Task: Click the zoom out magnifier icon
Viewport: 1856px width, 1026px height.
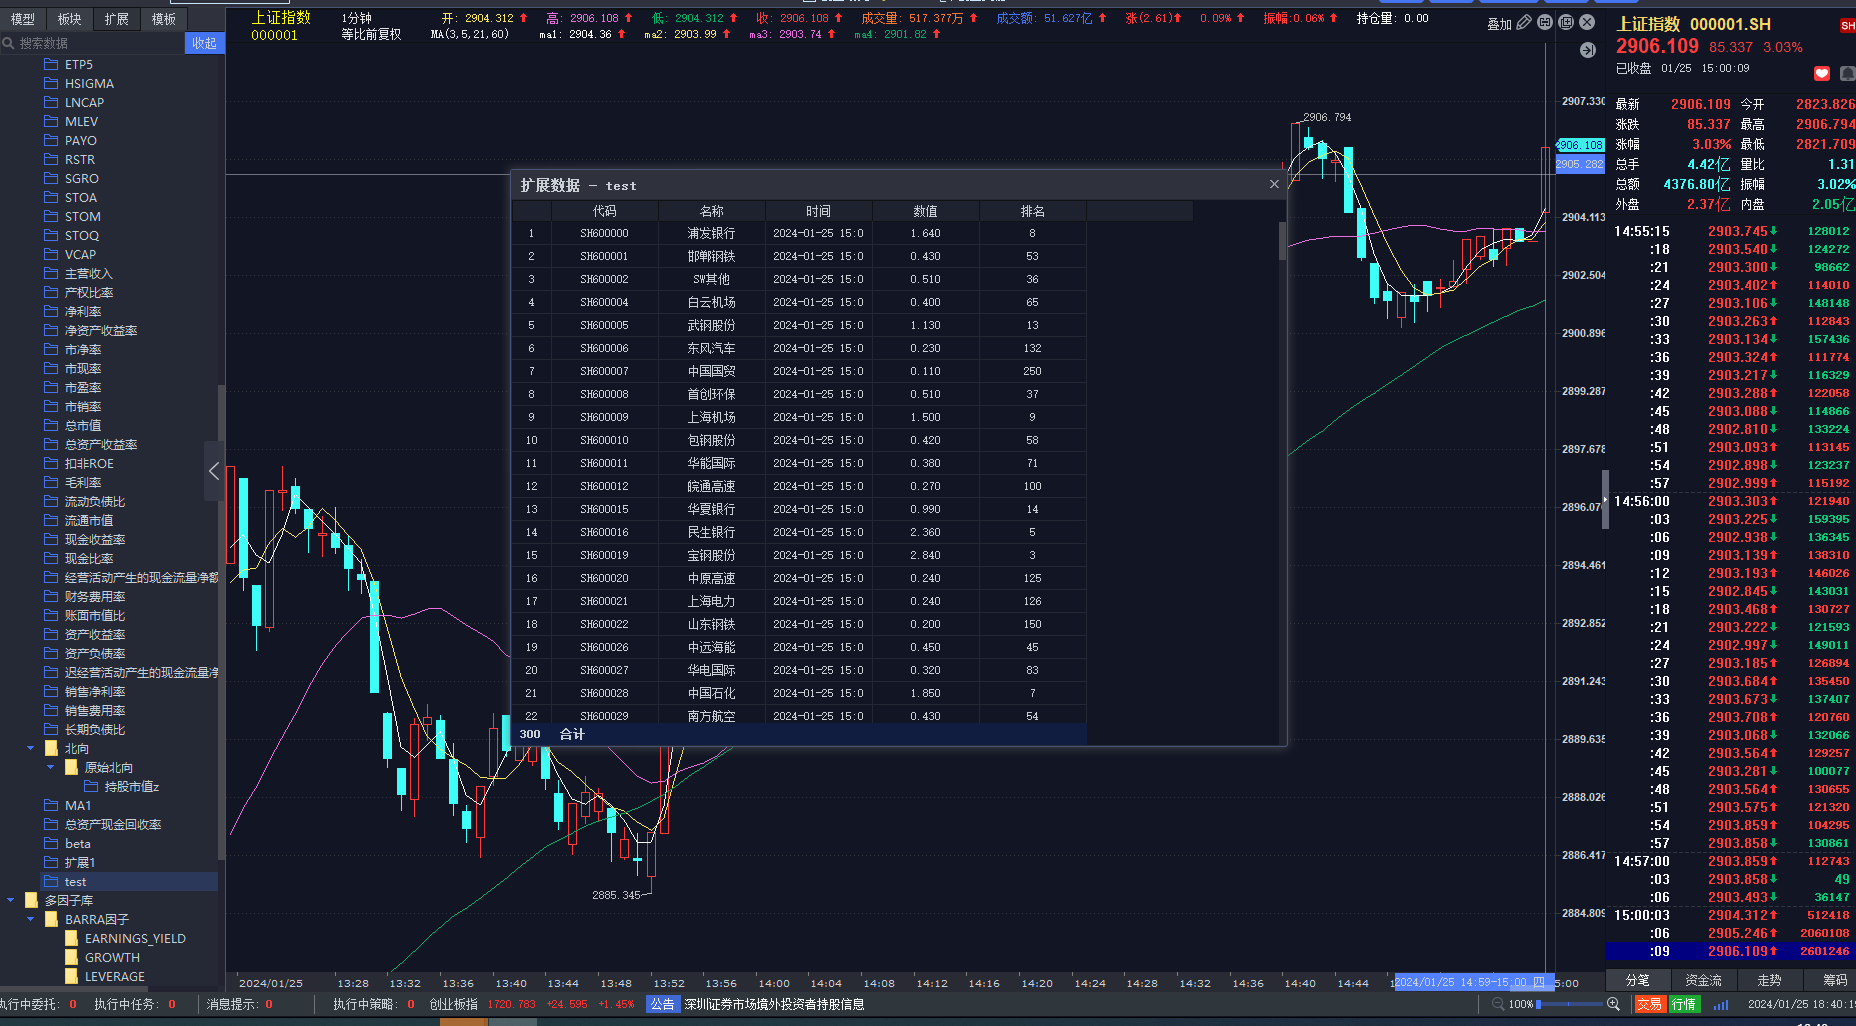Action: pyautogui.click(x=1498, y=1004)
